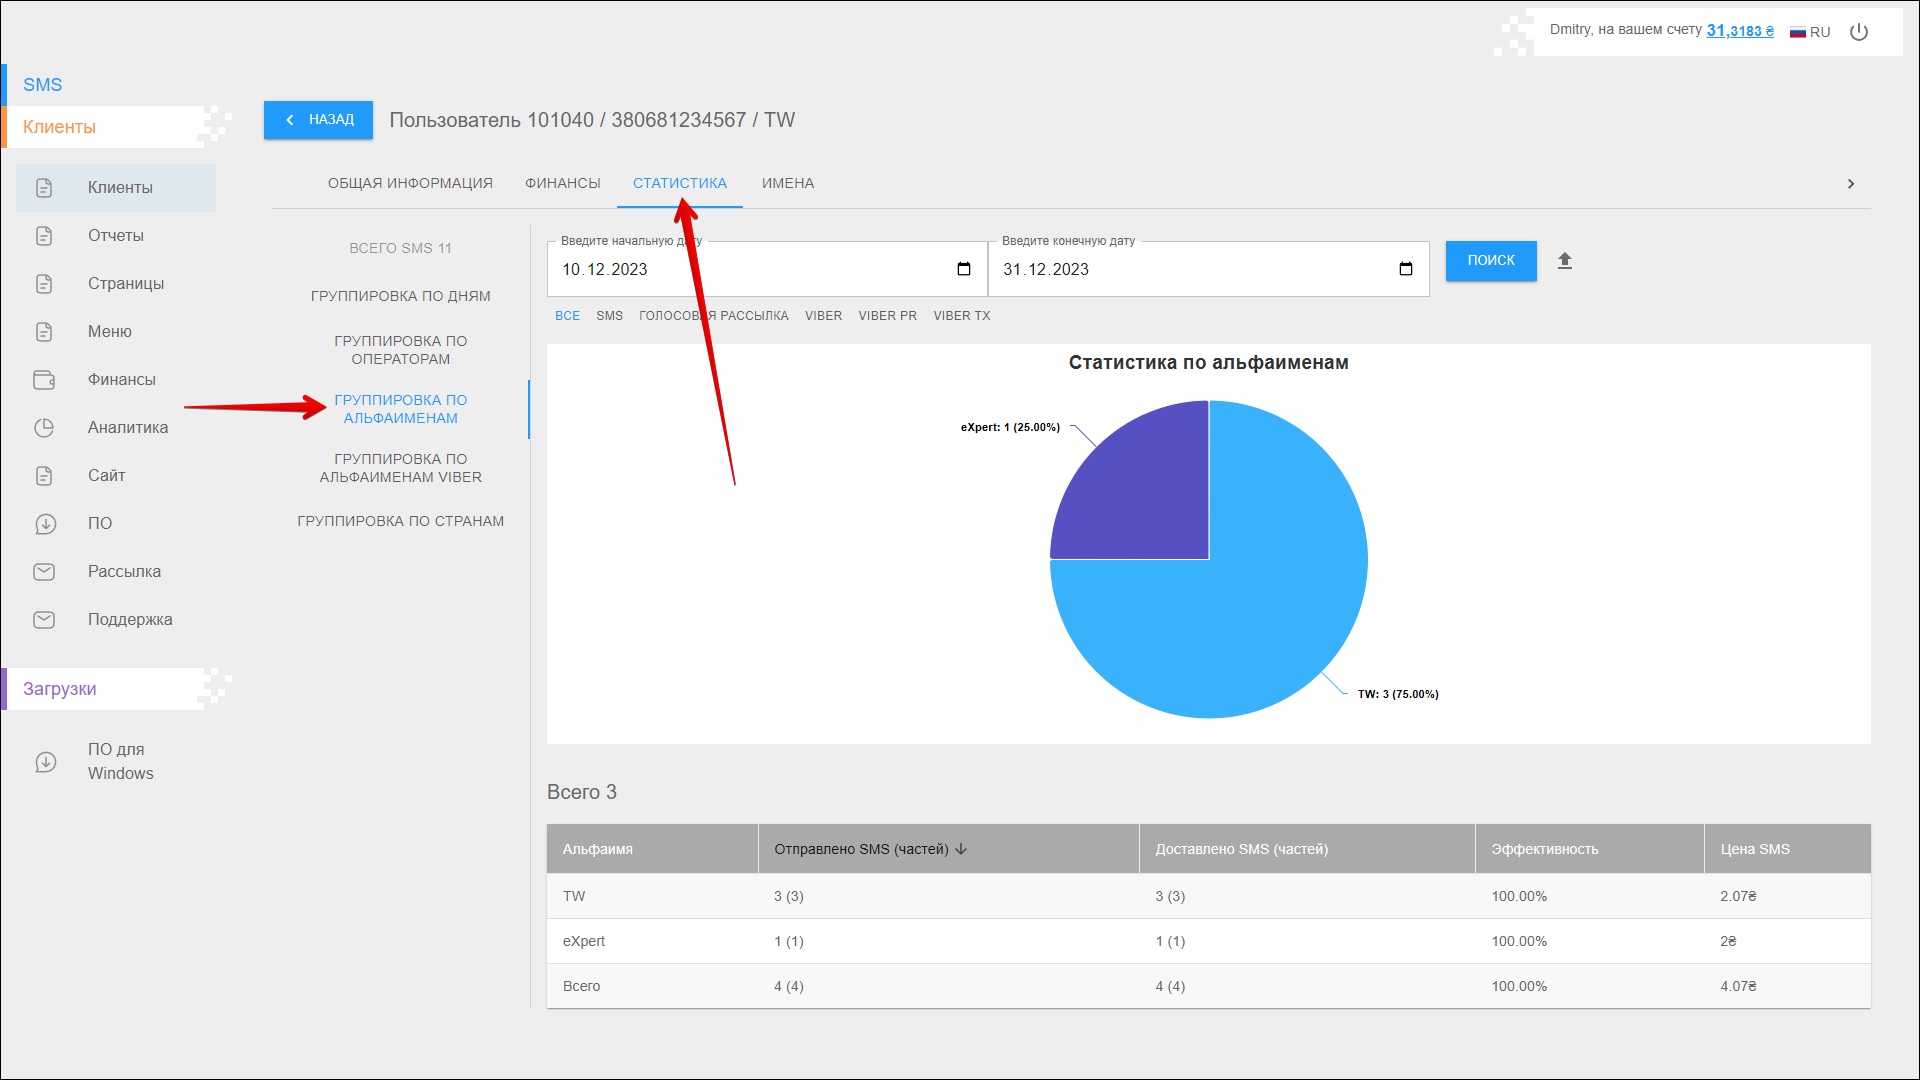The width and height of the screenshot is (1920, 1080).
Task: Click the upload export icon next to Поиск
Action: [1565, 261]
